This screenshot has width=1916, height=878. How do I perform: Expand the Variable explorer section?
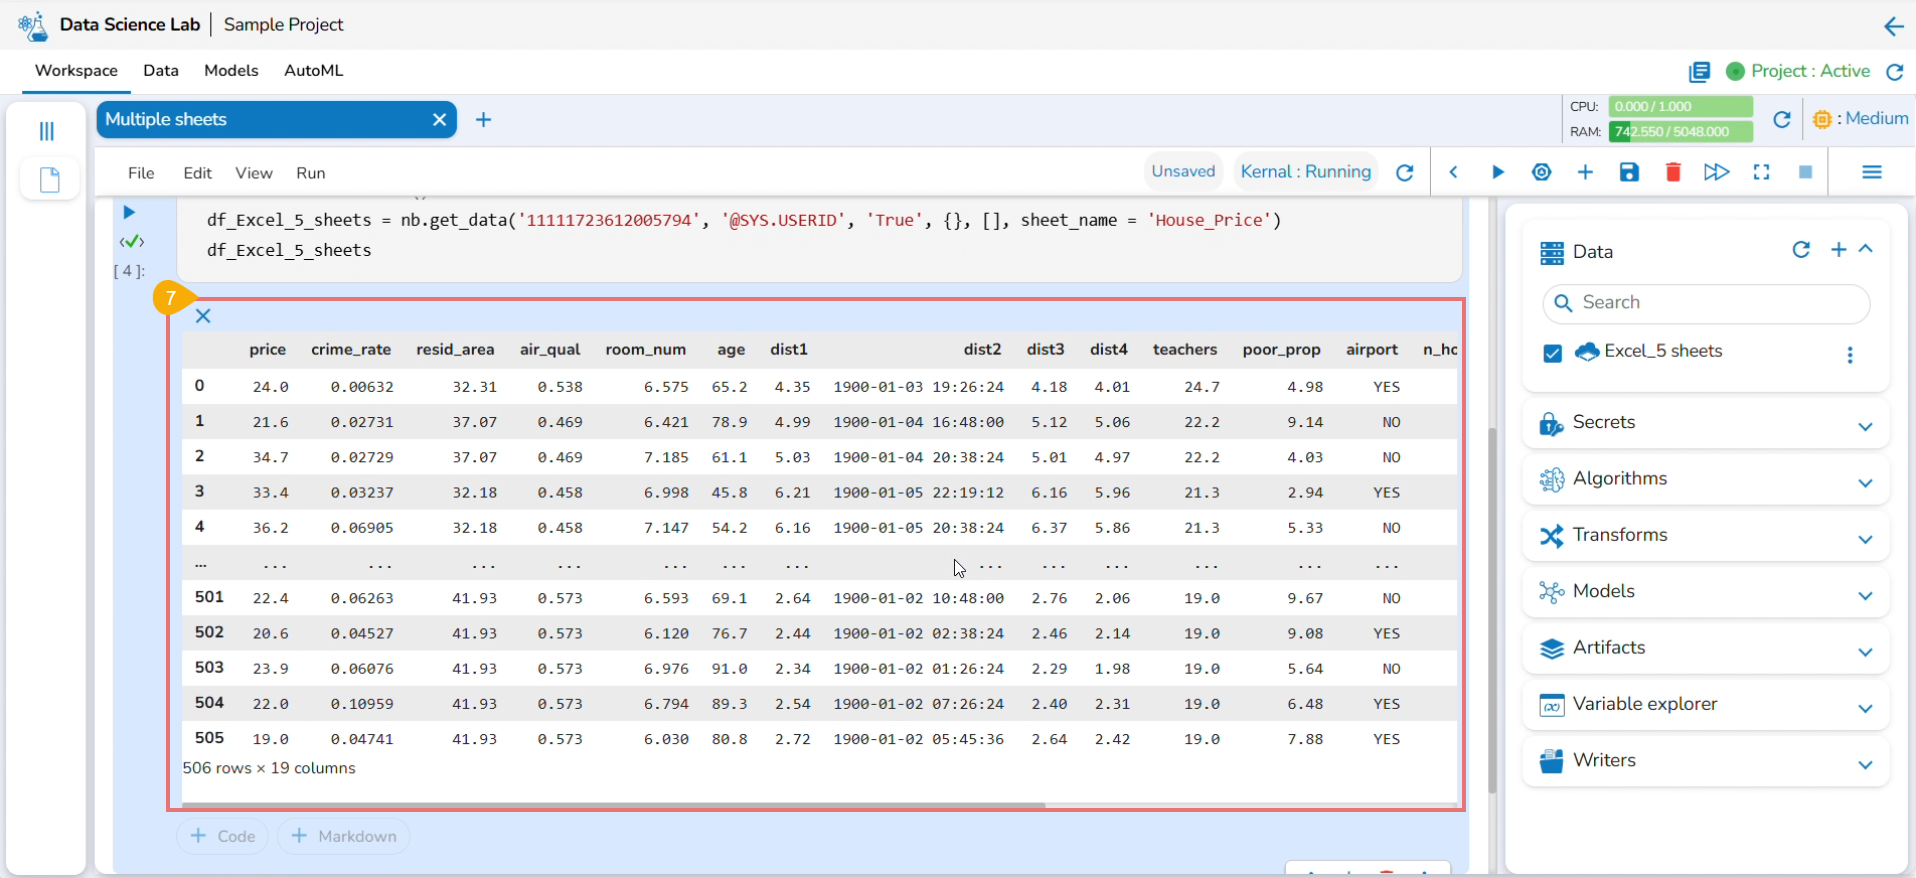coord(1865,709)
